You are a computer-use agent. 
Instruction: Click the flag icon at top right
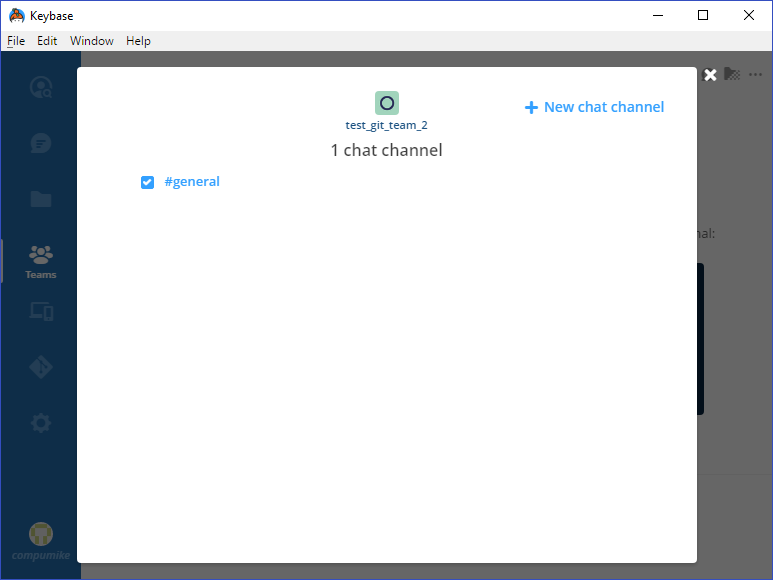click(x=732, y=74)
